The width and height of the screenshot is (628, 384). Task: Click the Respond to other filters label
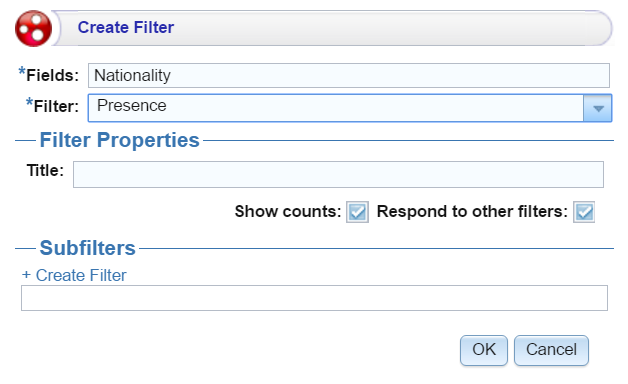pyautogui.click(x=472, y=211)
